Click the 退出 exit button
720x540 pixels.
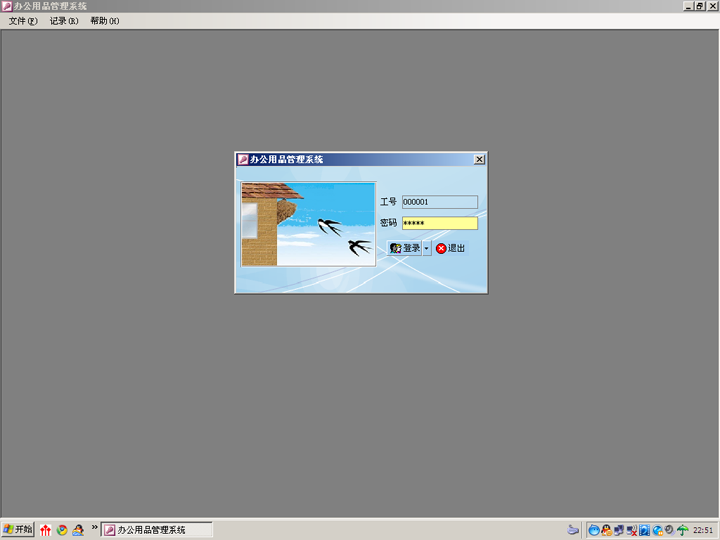450,248
